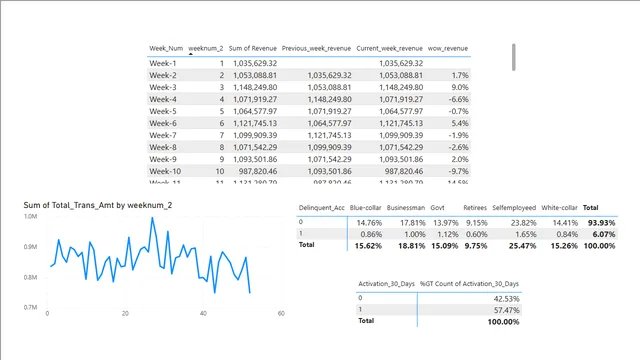640x360 pixels.
Task: Click the Govt column header
Action: click(437, 208)
